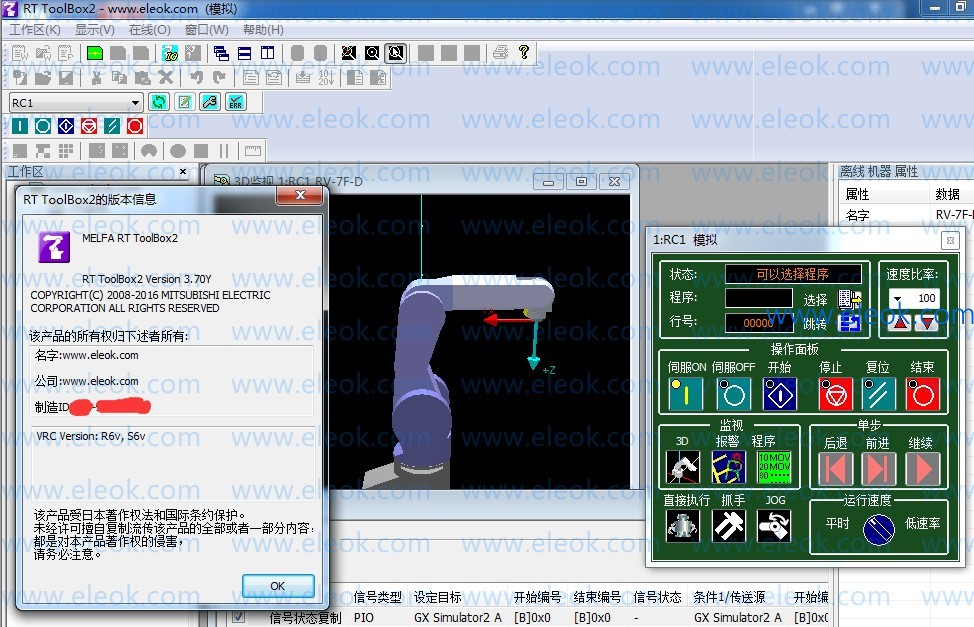
Task: Open the 报警 alarm monitor icon
Action: [728, 467]
